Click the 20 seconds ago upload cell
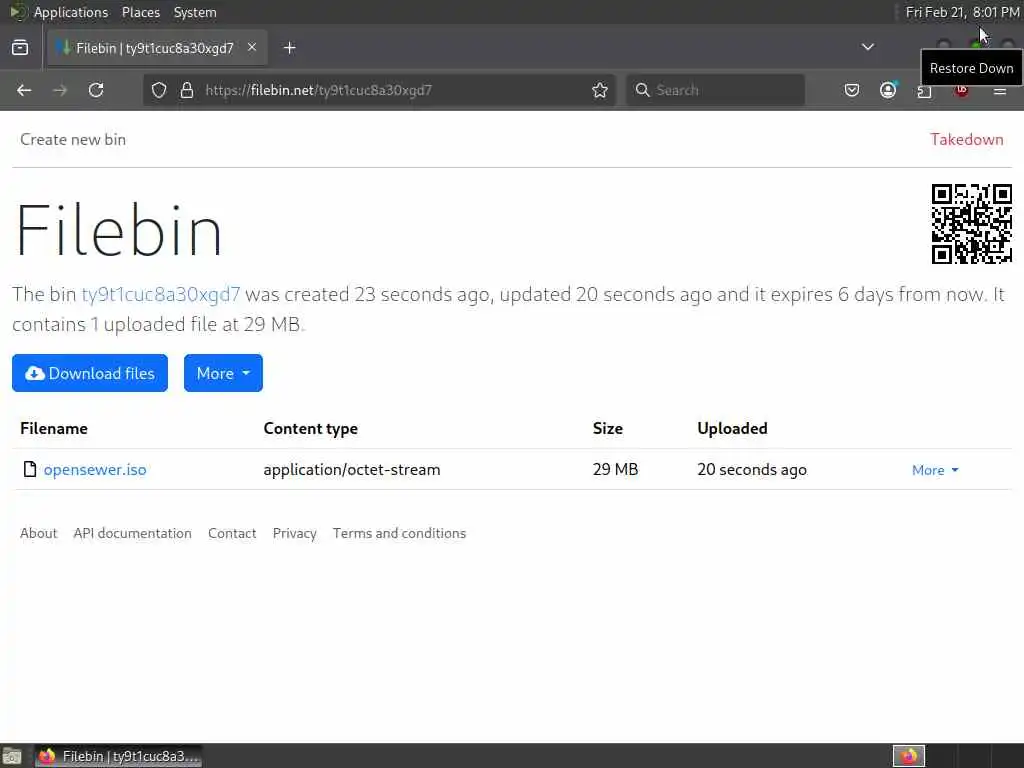Image resolution: width=1024 pixels, height=768 pixels. [x=752, y=470]
